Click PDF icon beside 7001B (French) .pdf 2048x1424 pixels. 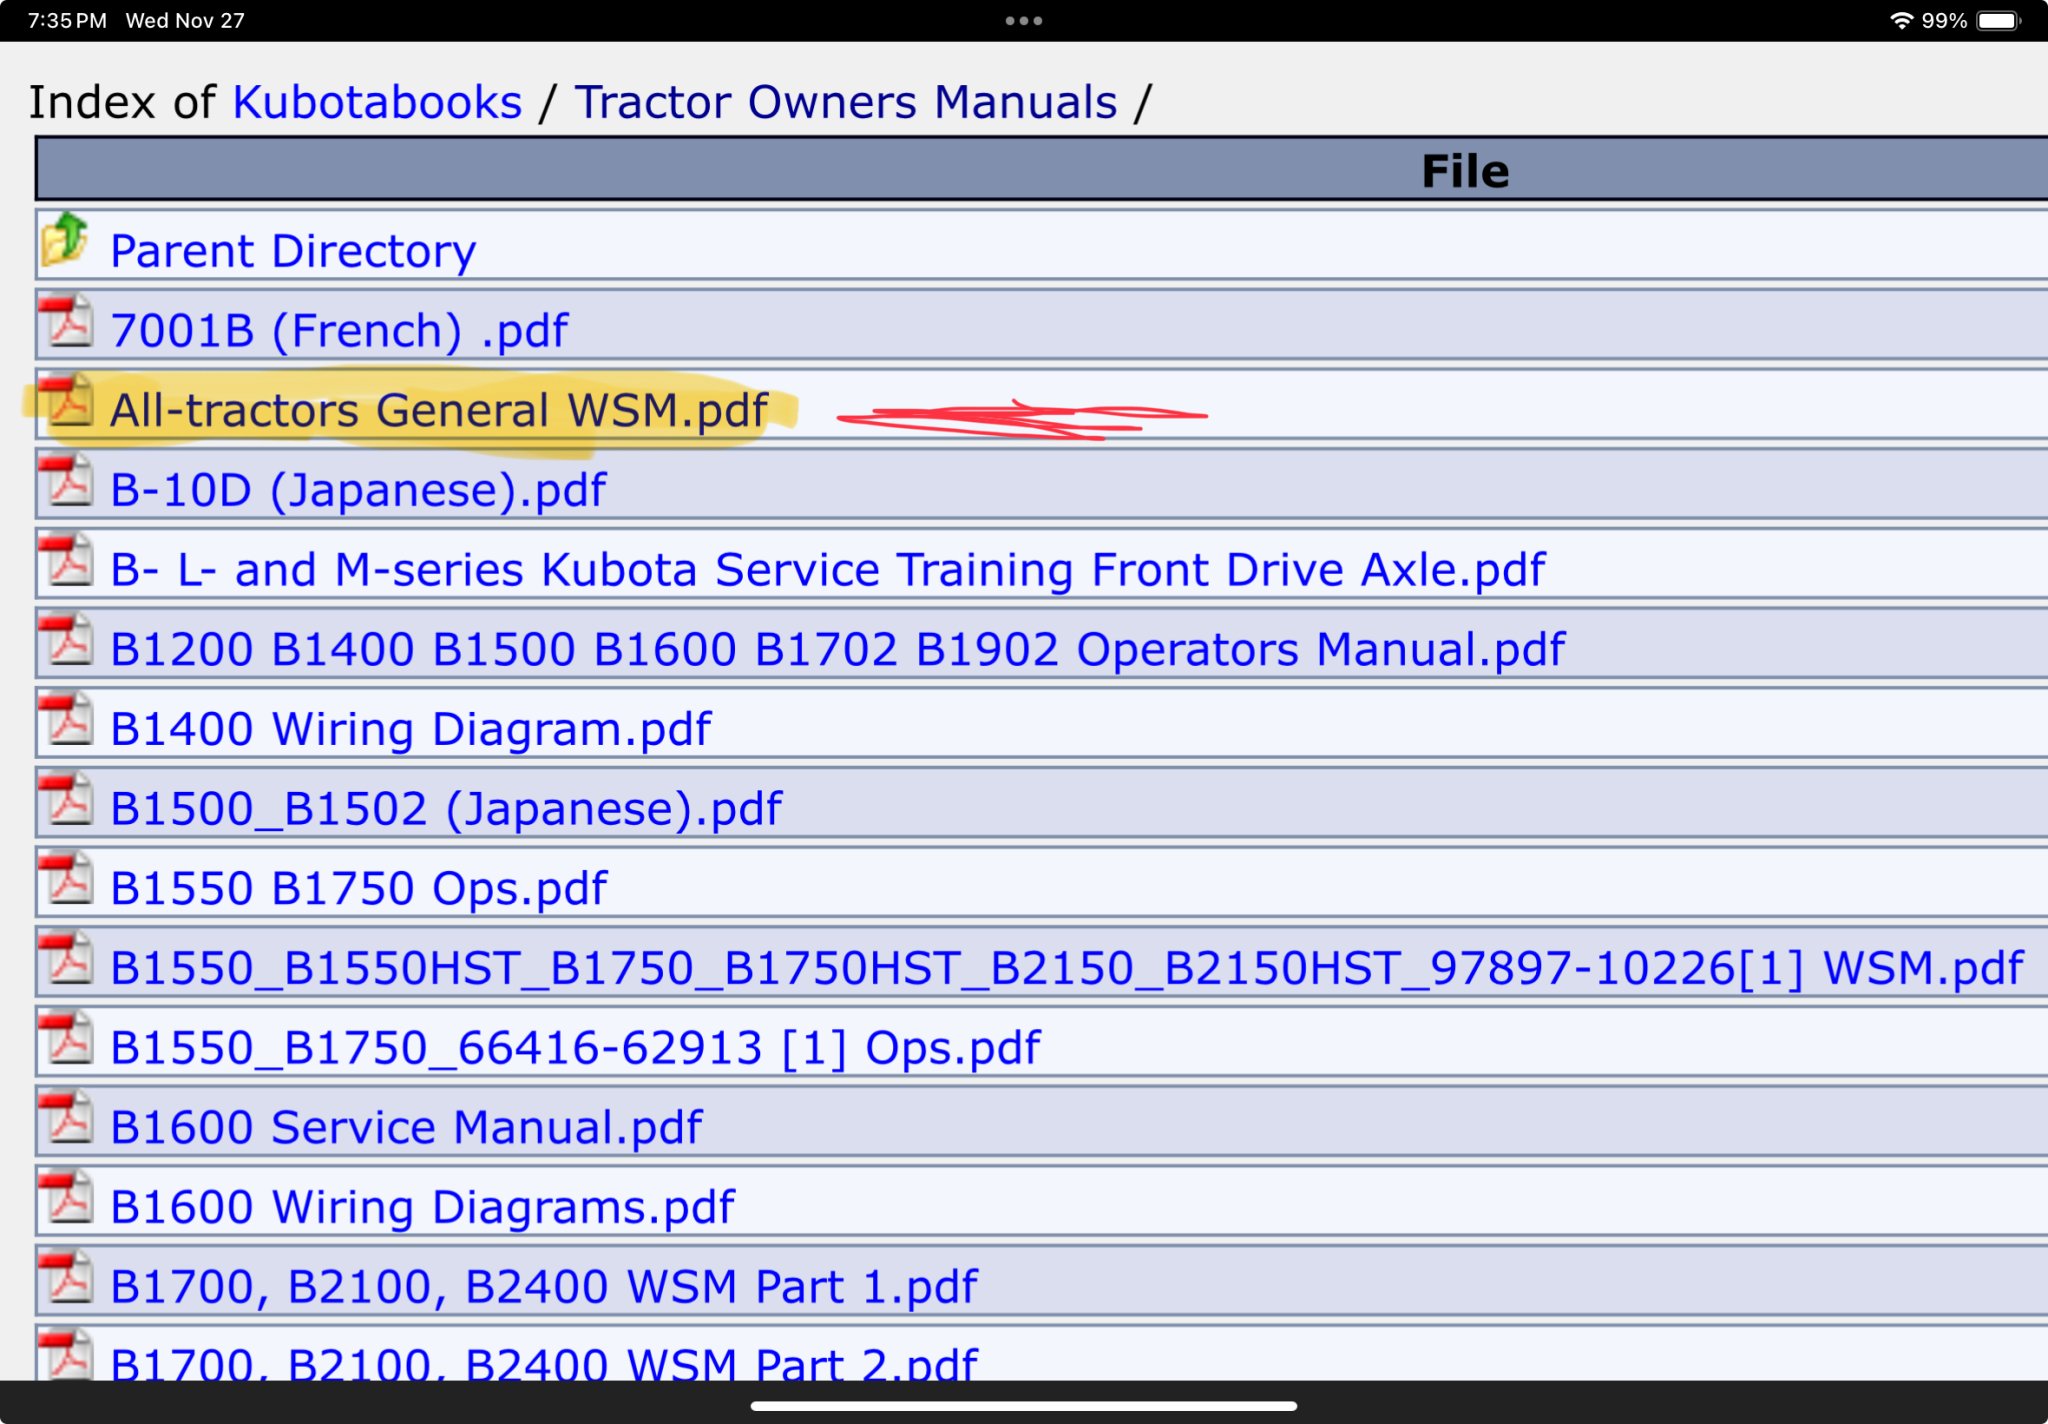point(66,320)
